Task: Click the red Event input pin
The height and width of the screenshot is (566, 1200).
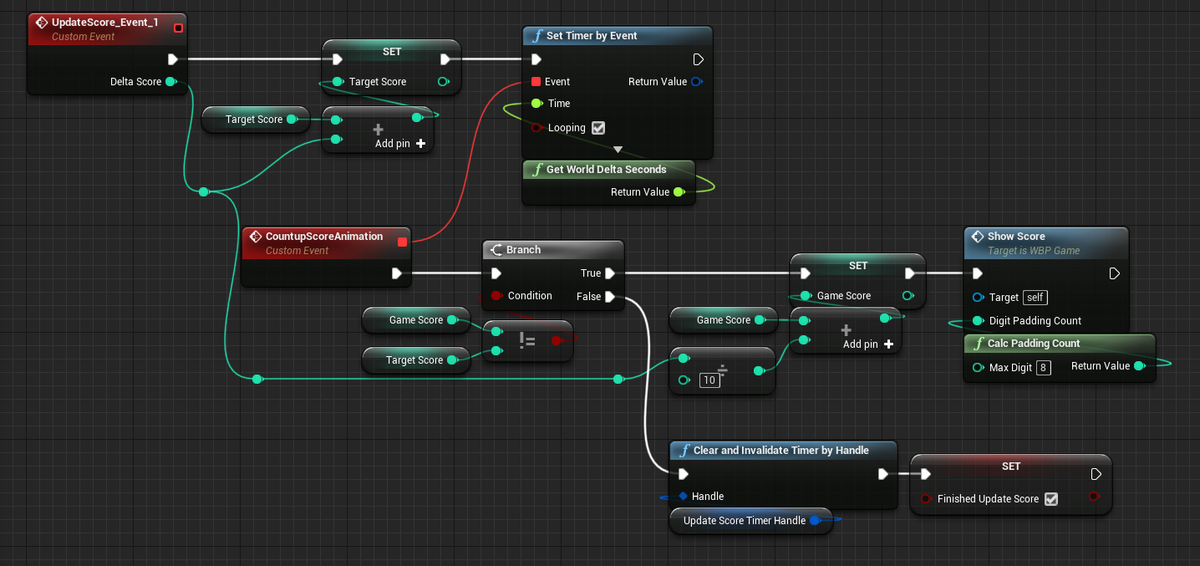Action: (536, 82)
